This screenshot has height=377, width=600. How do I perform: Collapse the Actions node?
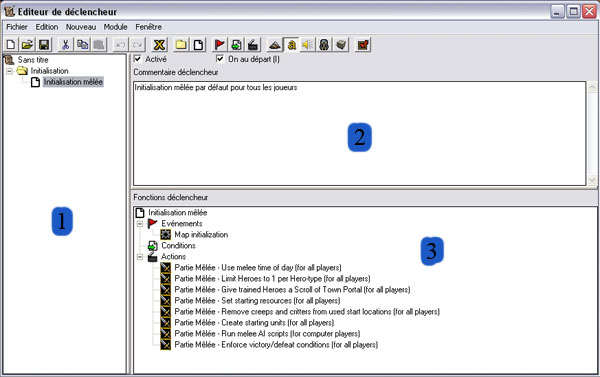140,257
